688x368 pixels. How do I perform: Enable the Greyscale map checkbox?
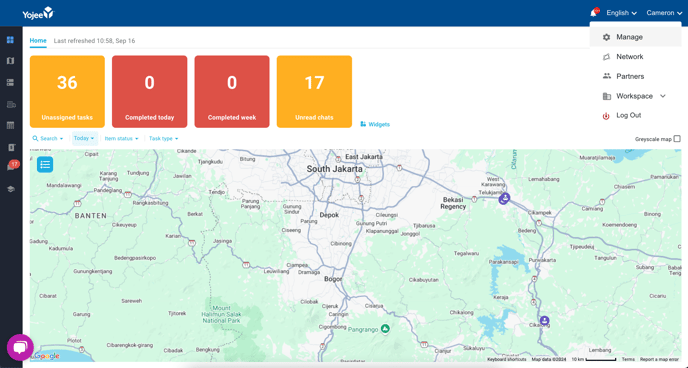point(677,139)
